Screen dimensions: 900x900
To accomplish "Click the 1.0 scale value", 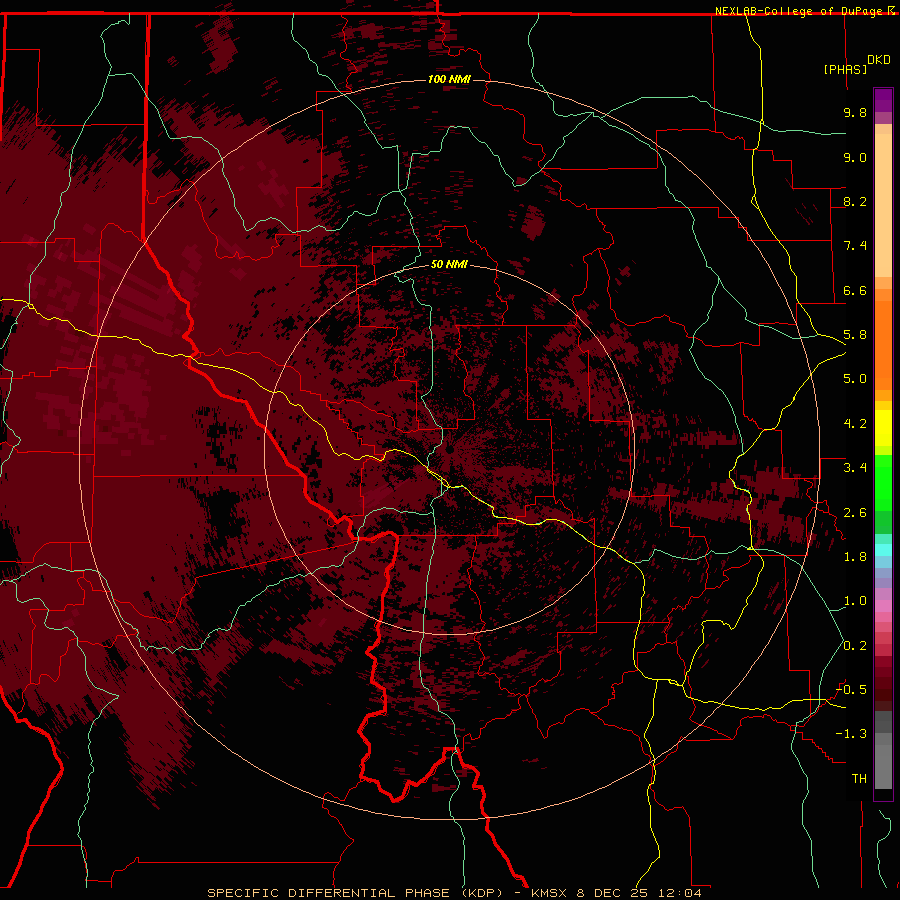I will 855,601.
